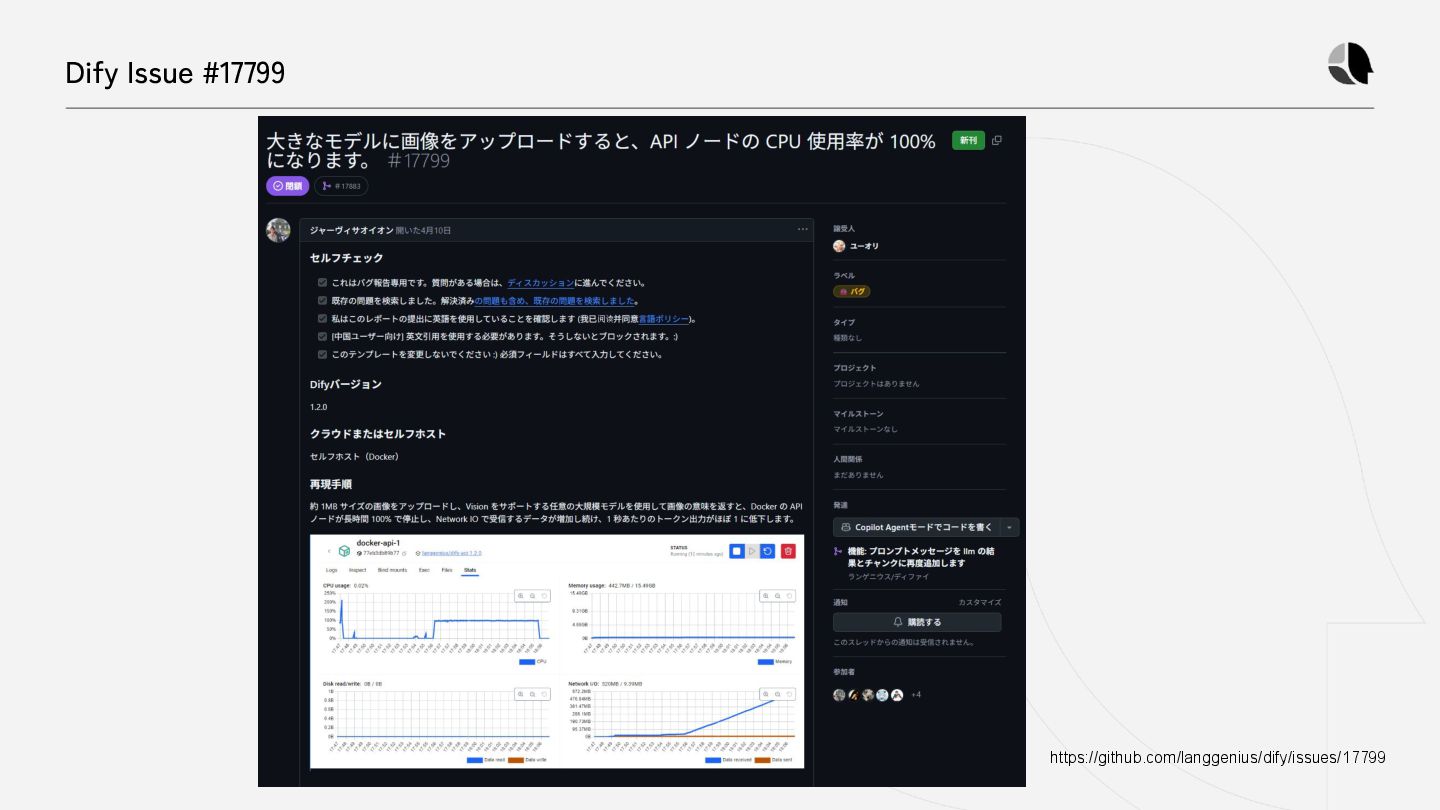Reset zoom on the CPU usage chart

[544, 596]
